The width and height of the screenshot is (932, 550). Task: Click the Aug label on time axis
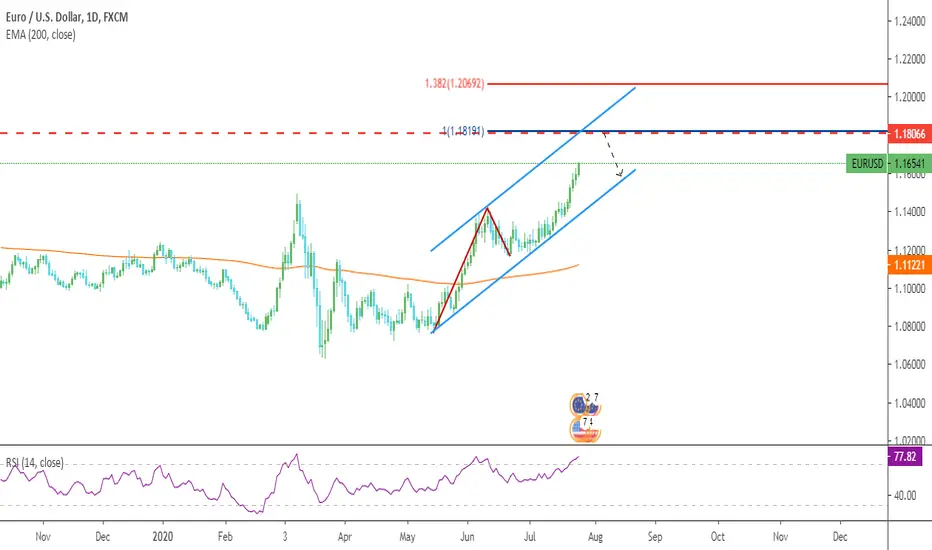[595, 536]
